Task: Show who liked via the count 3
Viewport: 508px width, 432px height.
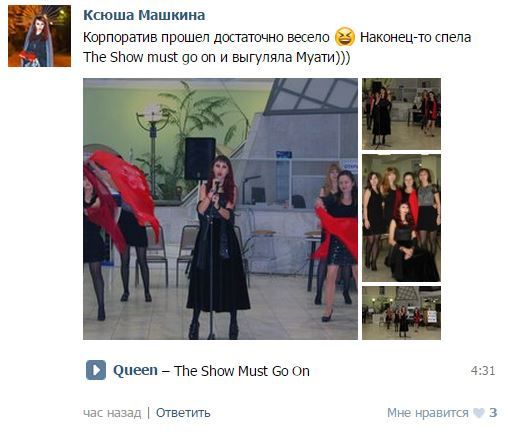Action: 493,413
